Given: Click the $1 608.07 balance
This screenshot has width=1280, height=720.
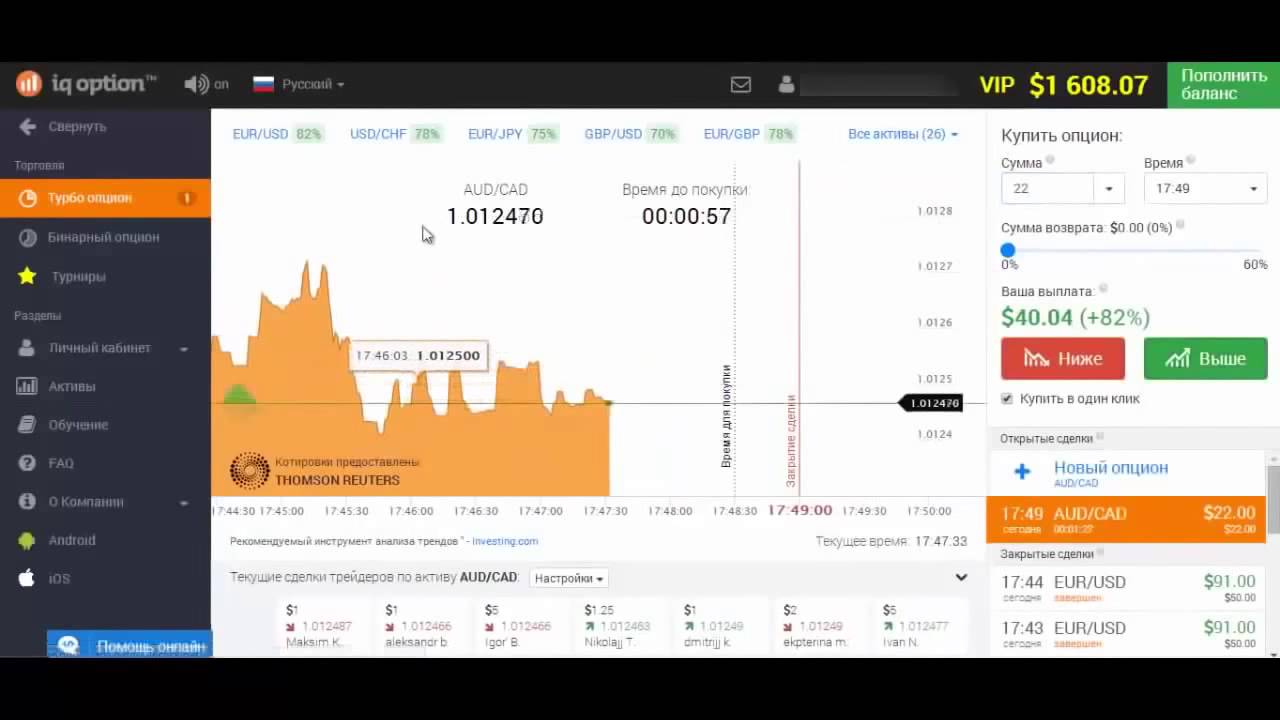Looking at the screenshot, I should click(x=1088, y=85).
